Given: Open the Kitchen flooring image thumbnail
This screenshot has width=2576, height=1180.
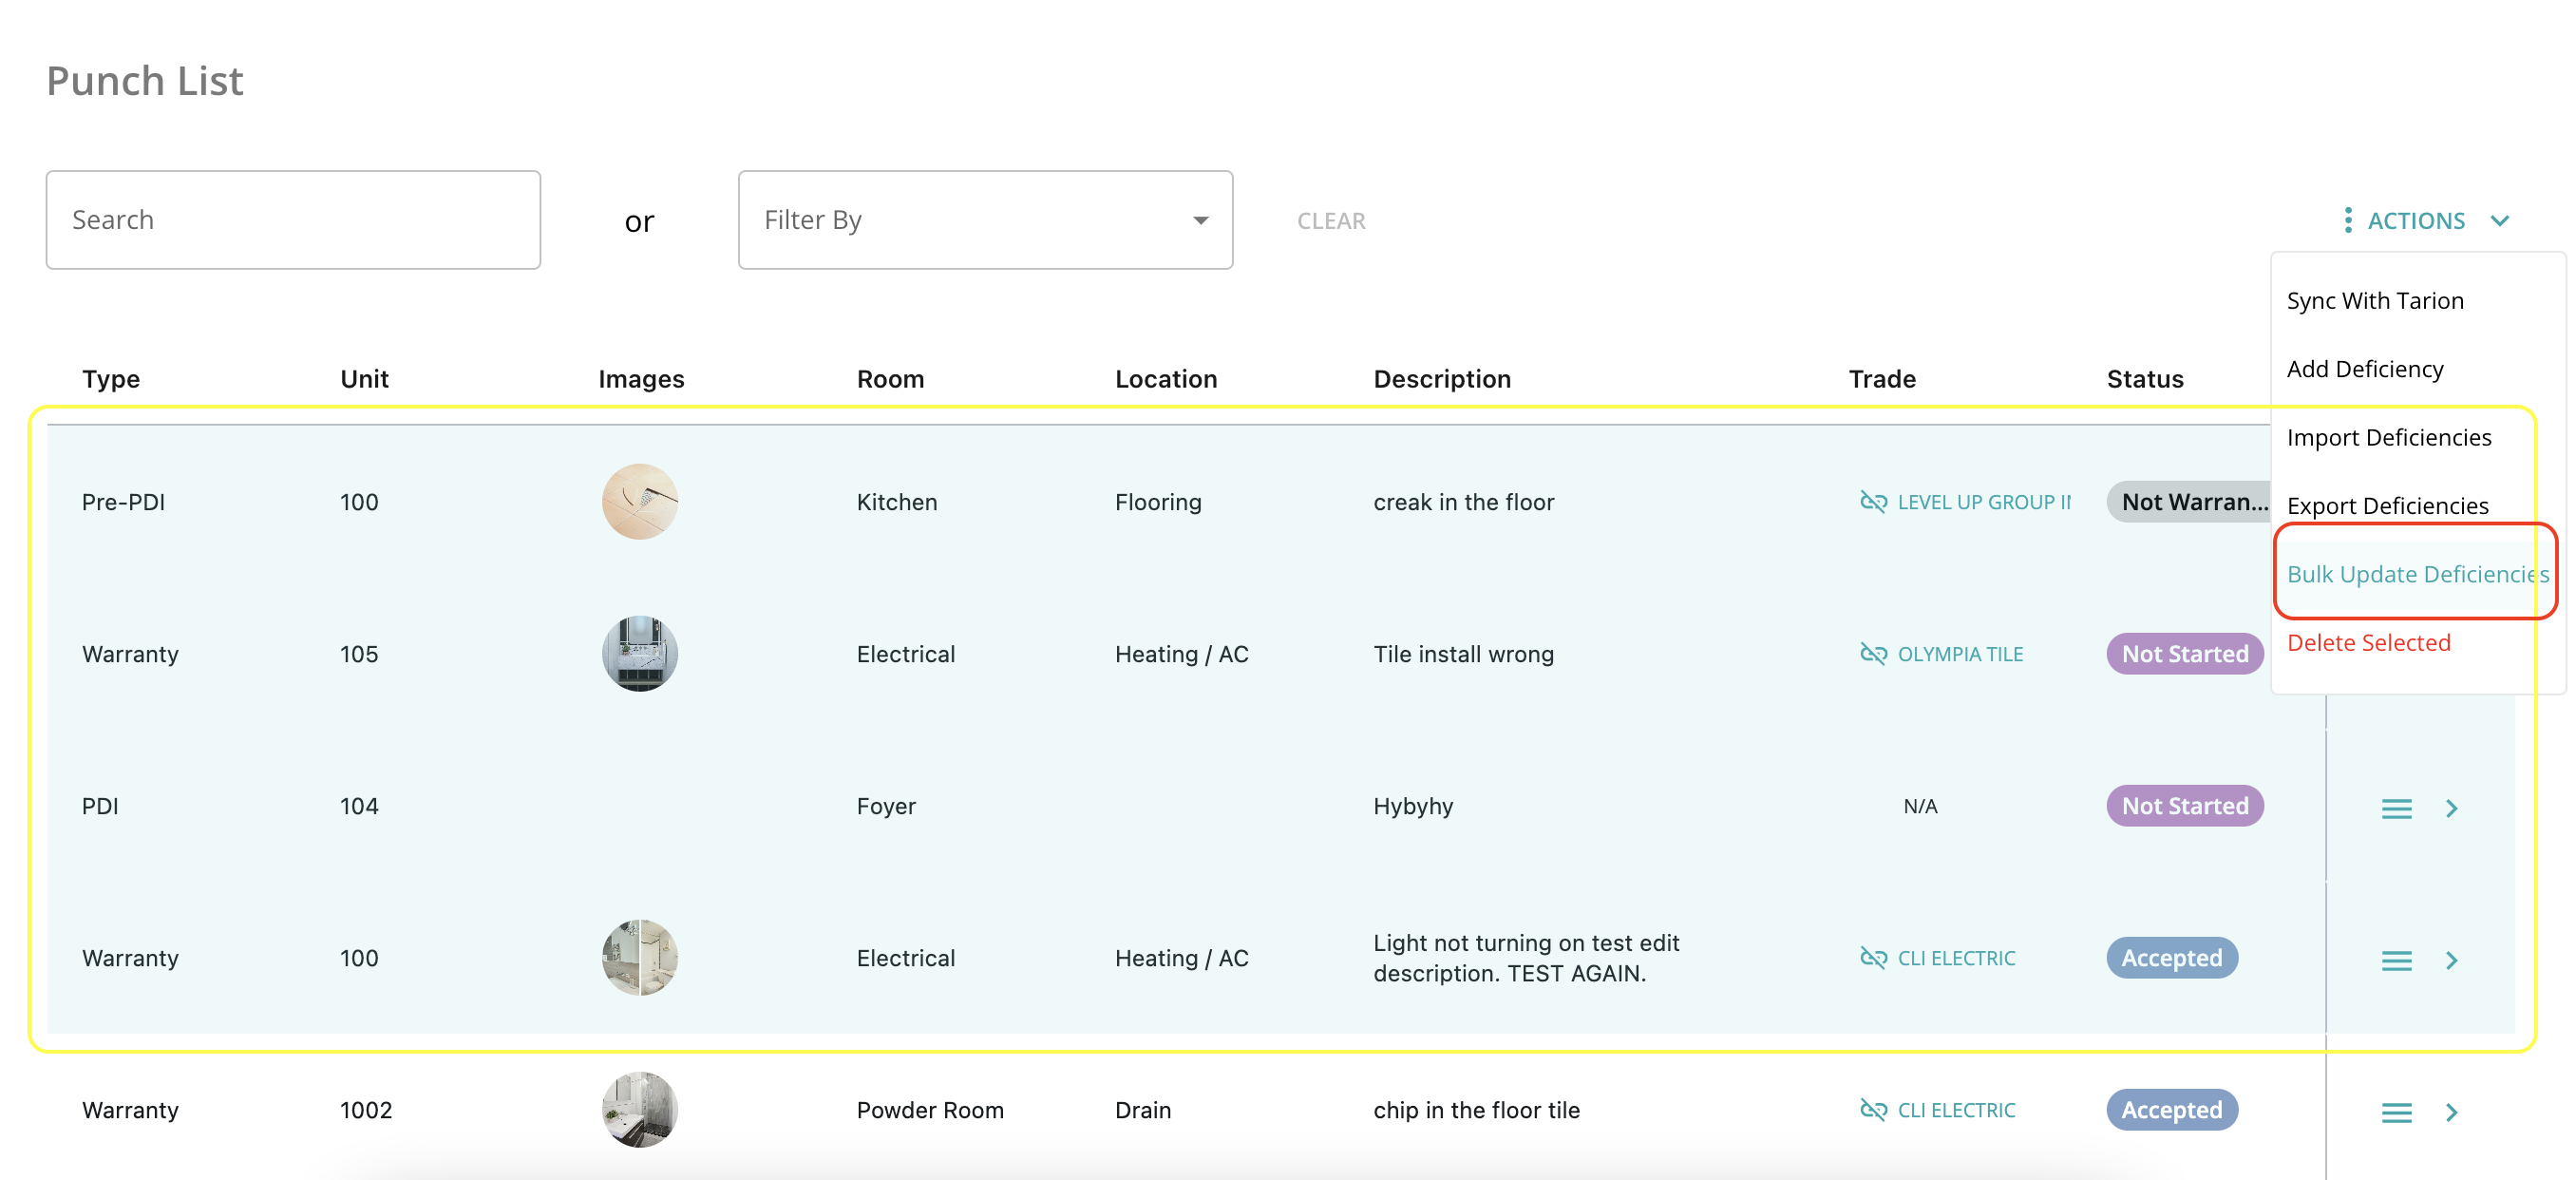Looking at the screenshot, I should point(640,502).
